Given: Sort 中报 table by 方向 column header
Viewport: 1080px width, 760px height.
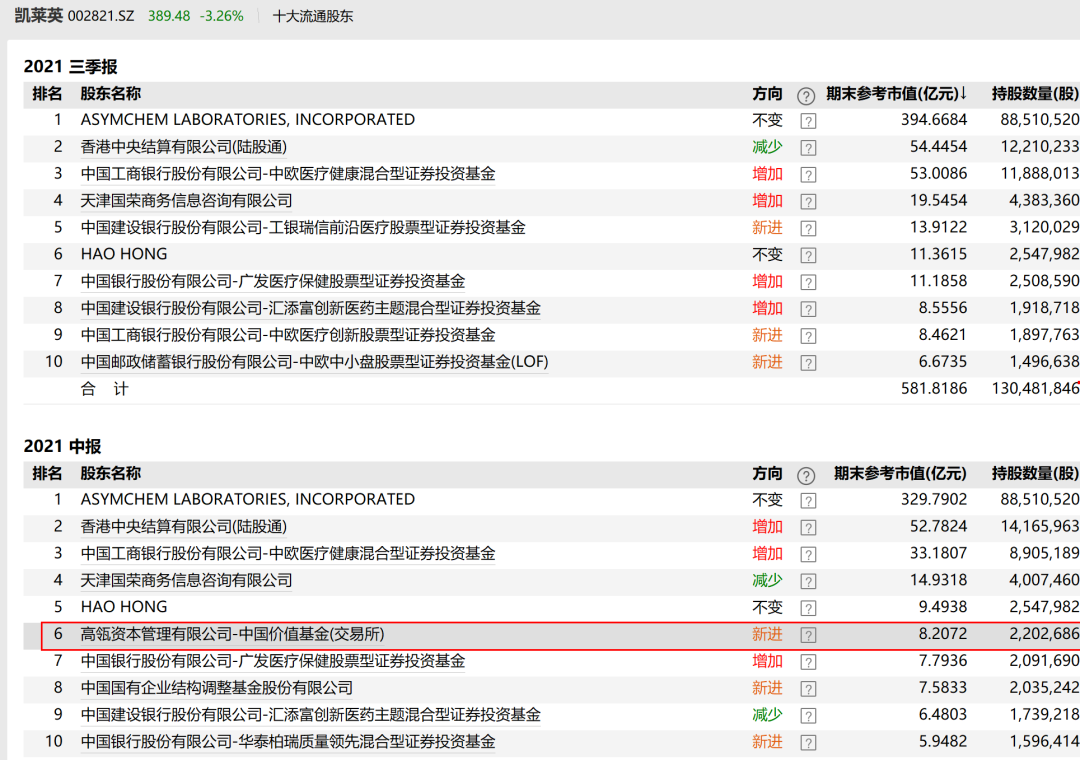Looking at the screenshot, I should pyautogui.click(x=767, y=473).
